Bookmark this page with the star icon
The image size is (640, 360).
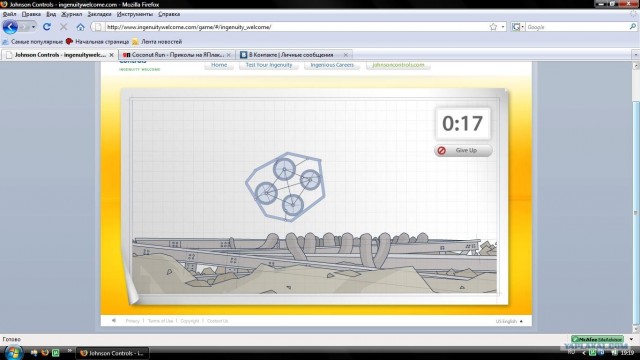pos(493,27)
